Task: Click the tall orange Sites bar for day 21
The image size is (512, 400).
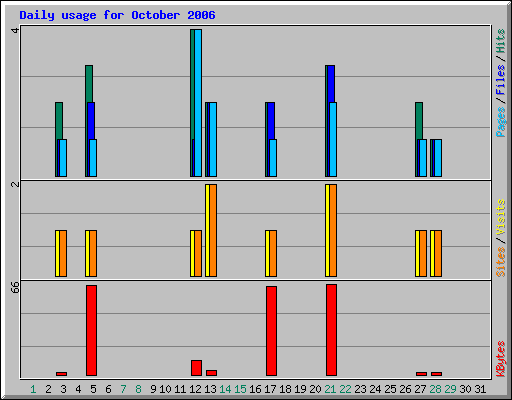Action: [333, 230]
